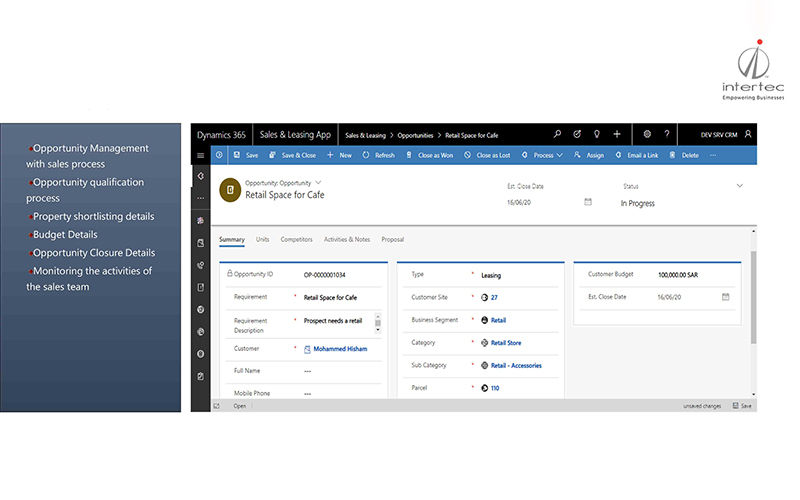Click Save in the command bar
The image size is (800, 500).
tap(246, 155)
